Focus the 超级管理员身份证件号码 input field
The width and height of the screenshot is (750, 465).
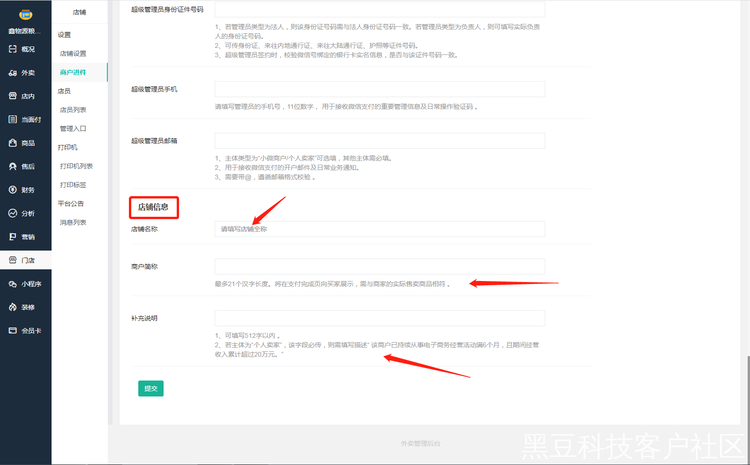(380, 9)
